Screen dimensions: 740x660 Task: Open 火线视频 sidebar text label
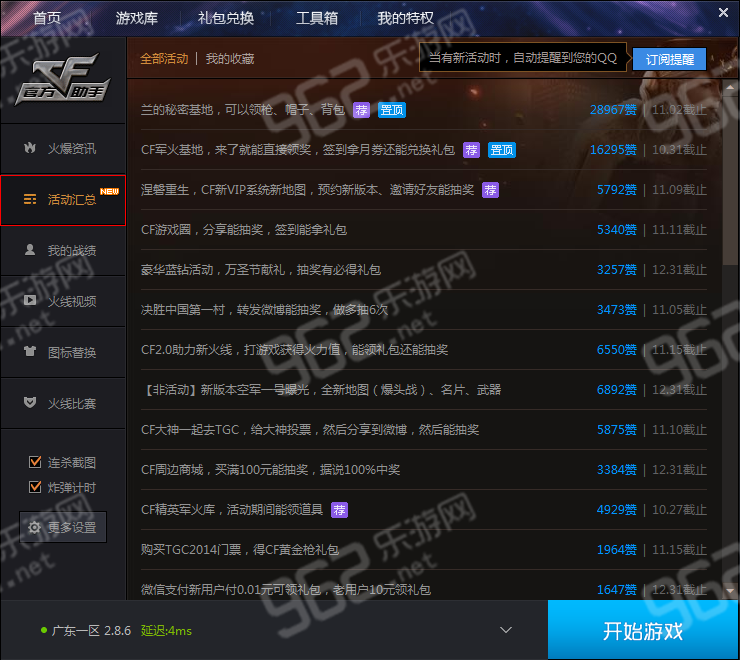point(72,301)
